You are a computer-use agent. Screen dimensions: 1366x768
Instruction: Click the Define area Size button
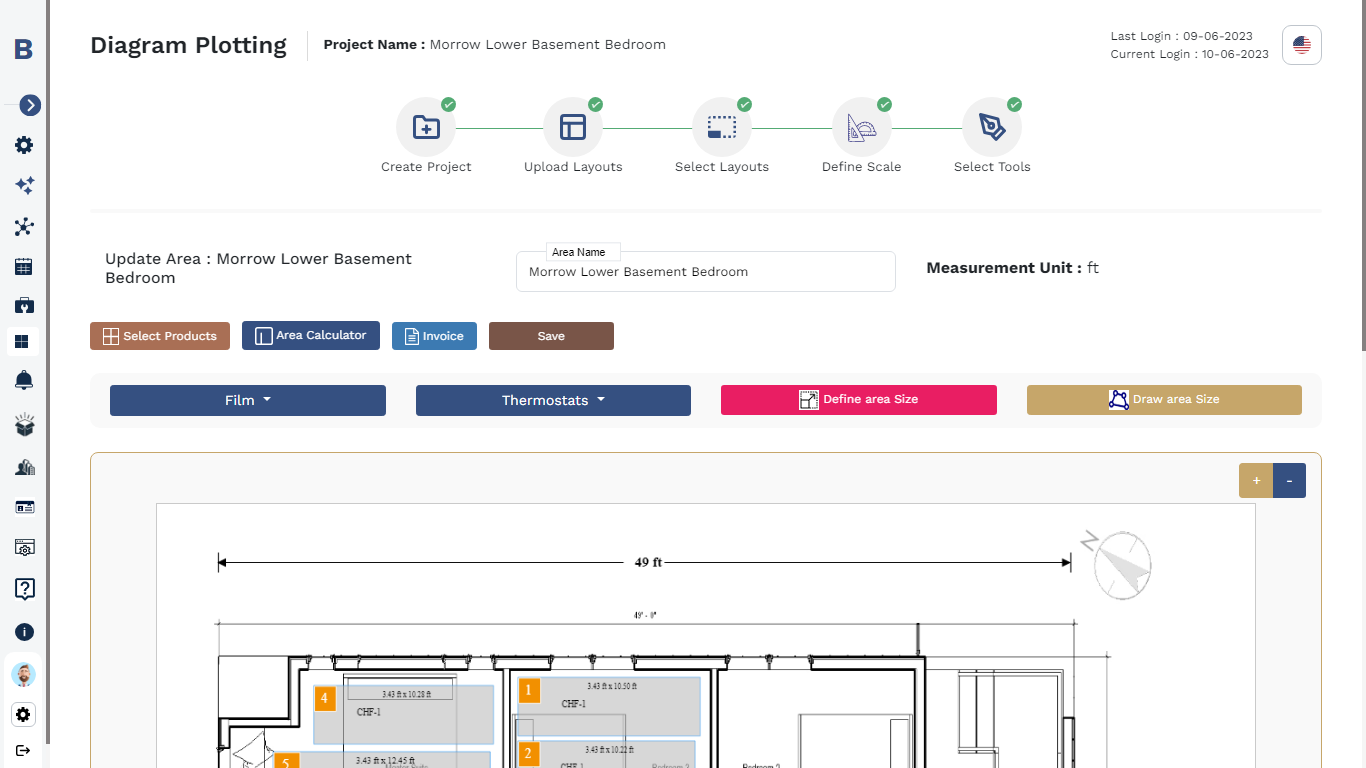[x=858, y=399]
